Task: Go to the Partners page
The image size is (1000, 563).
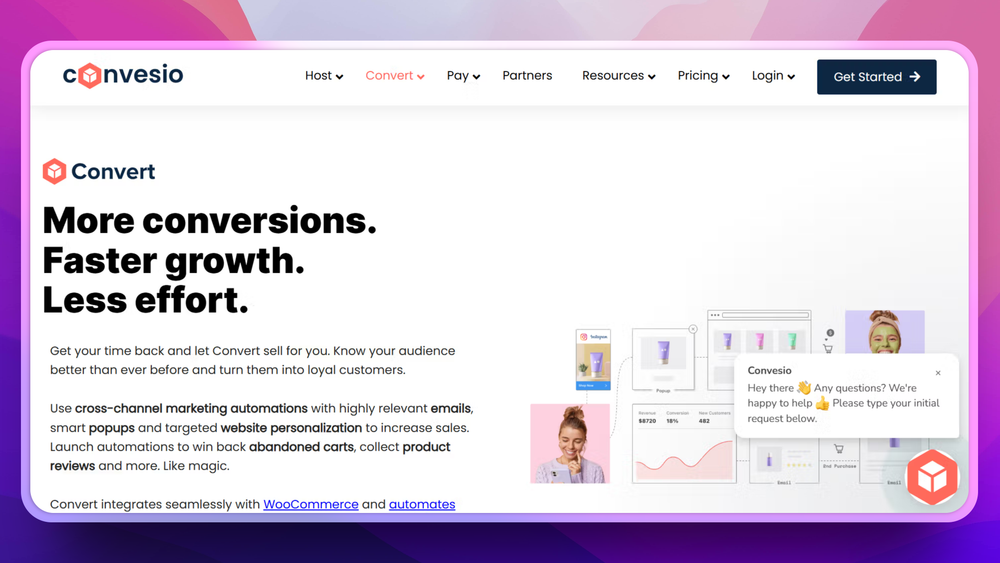Action: click(527, 75)
